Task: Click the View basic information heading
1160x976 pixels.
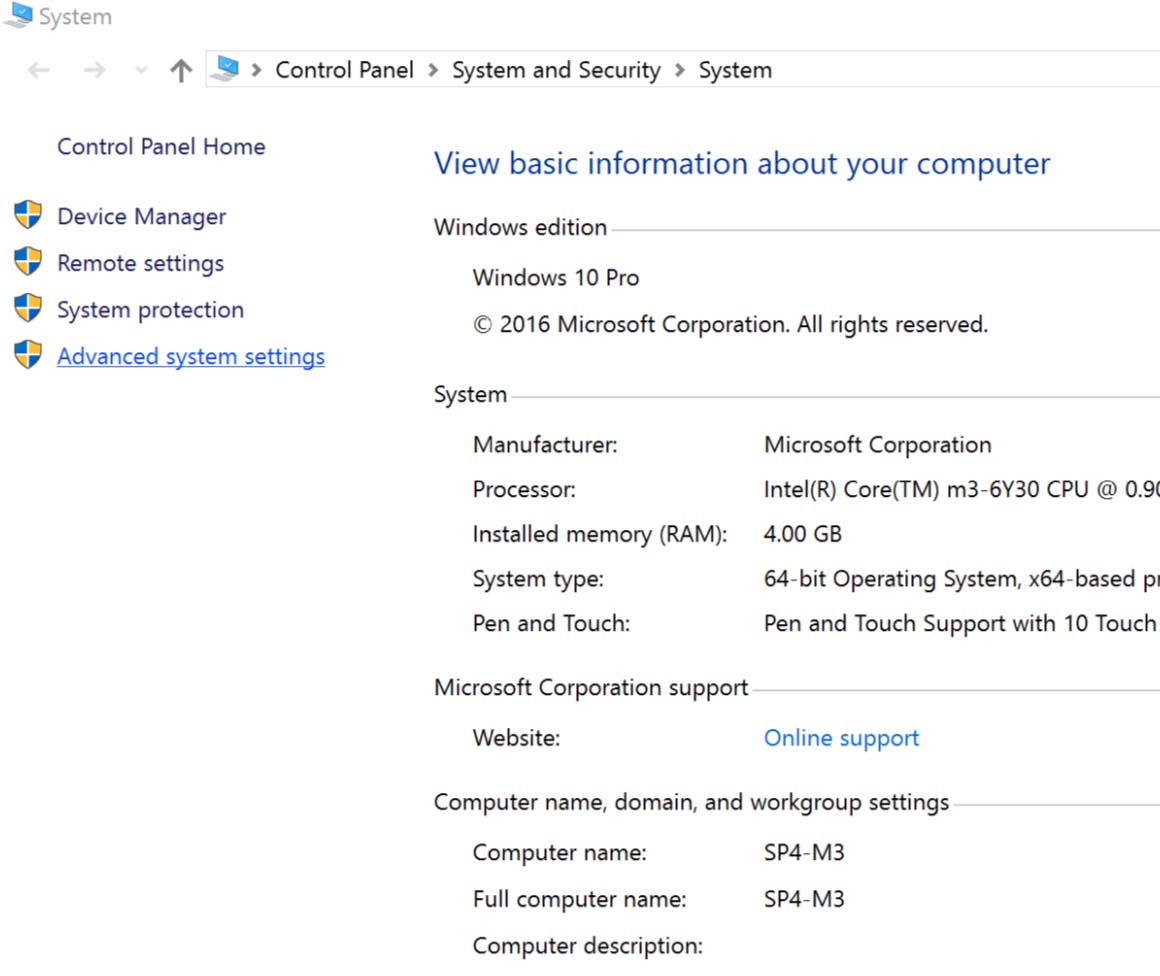Action: (x=741, y=164)
